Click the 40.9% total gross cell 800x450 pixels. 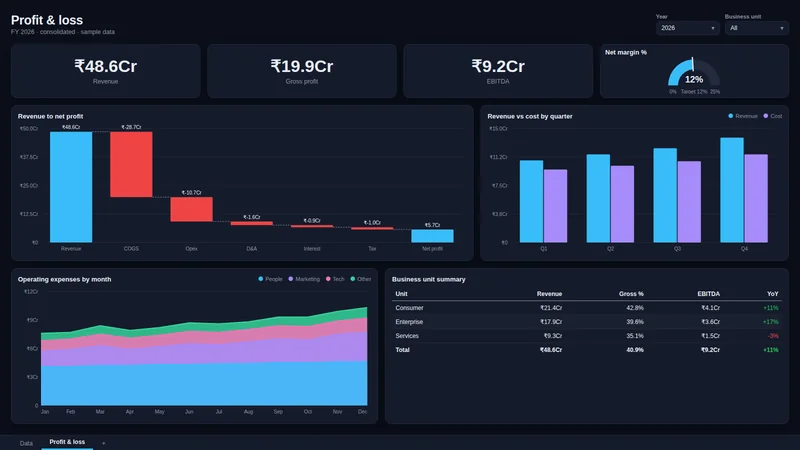[x=635, y=350]
